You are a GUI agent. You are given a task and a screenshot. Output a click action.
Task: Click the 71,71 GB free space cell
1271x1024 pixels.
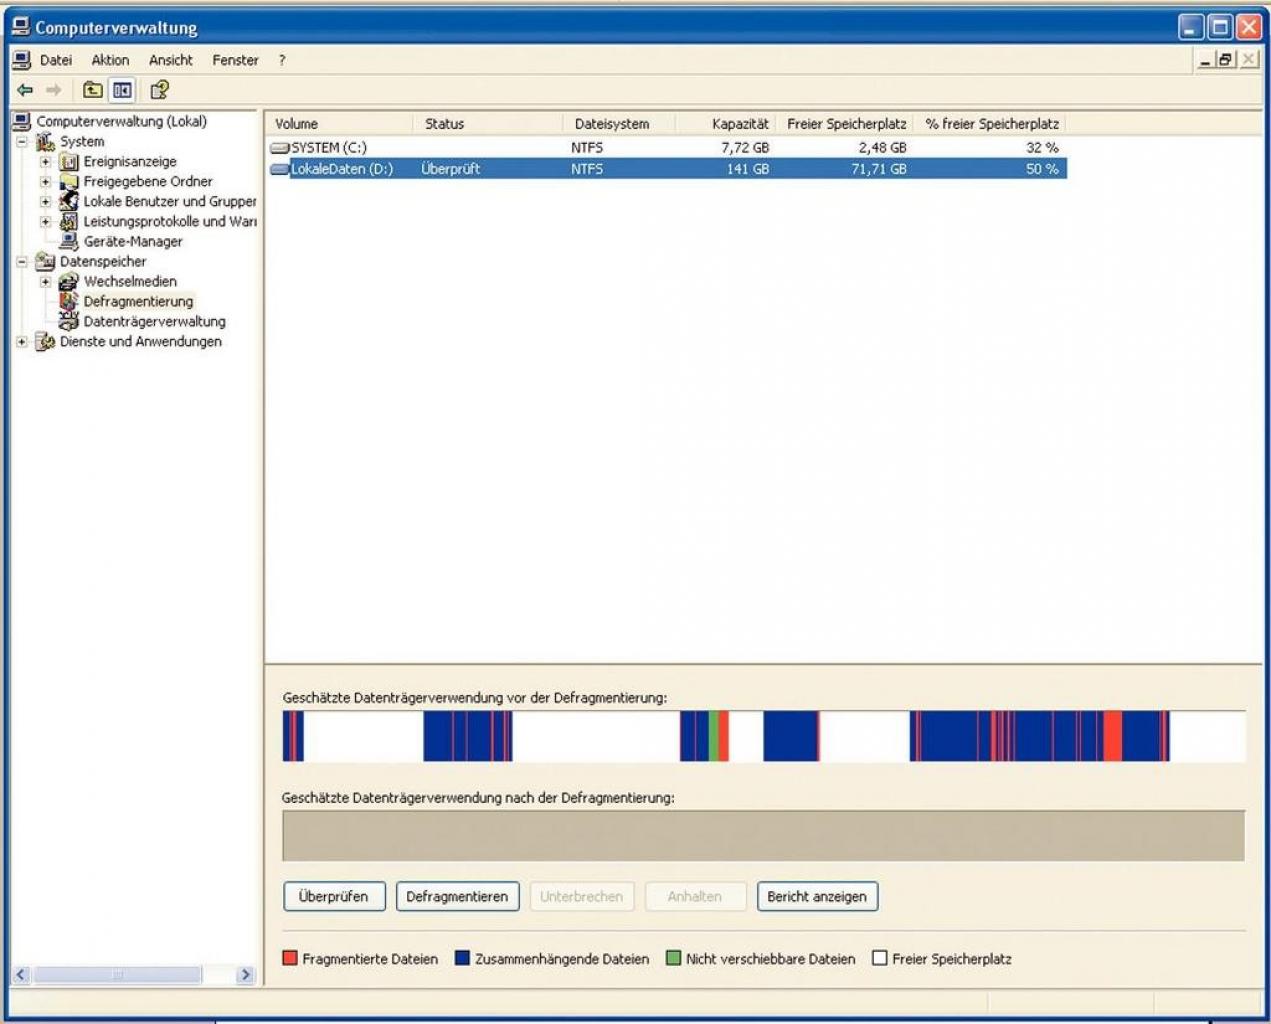(879, 169)
